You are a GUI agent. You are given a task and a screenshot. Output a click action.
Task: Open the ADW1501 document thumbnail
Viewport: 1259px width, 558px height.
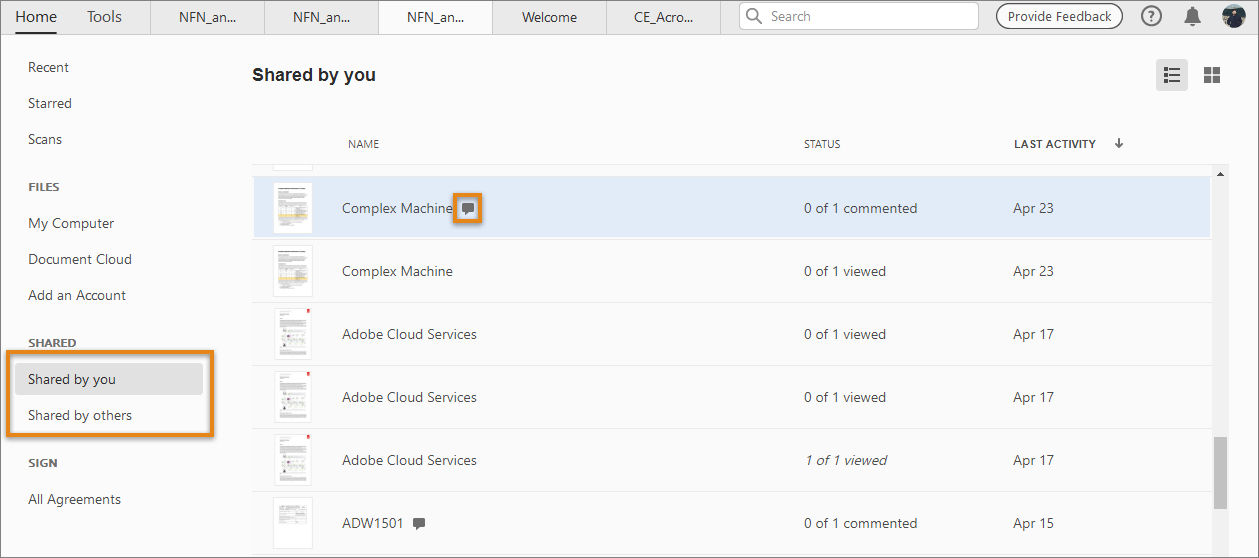coord(293,523)
